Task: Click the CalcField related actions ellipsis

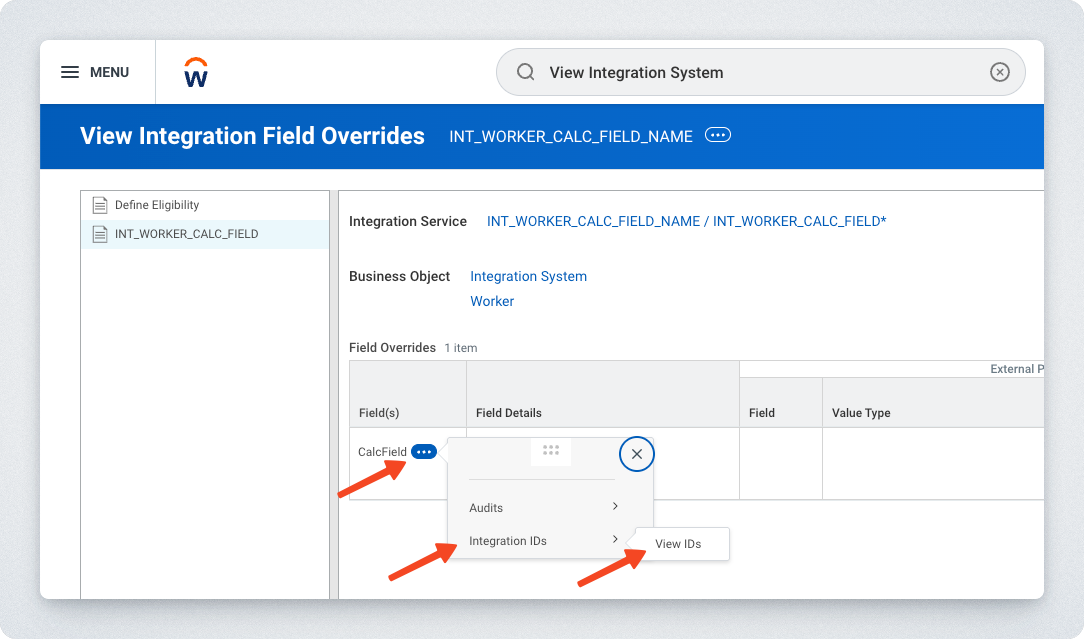Action: (424, 452)
